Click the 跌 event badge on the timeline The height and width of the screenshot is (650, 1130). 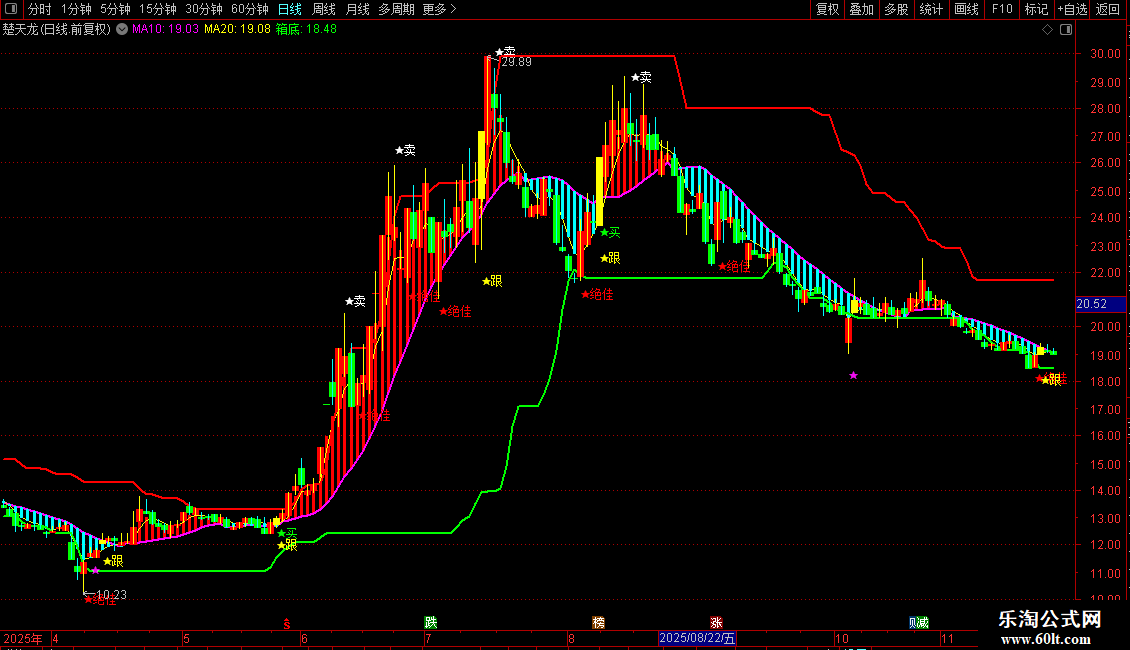(x=430, y=622)
